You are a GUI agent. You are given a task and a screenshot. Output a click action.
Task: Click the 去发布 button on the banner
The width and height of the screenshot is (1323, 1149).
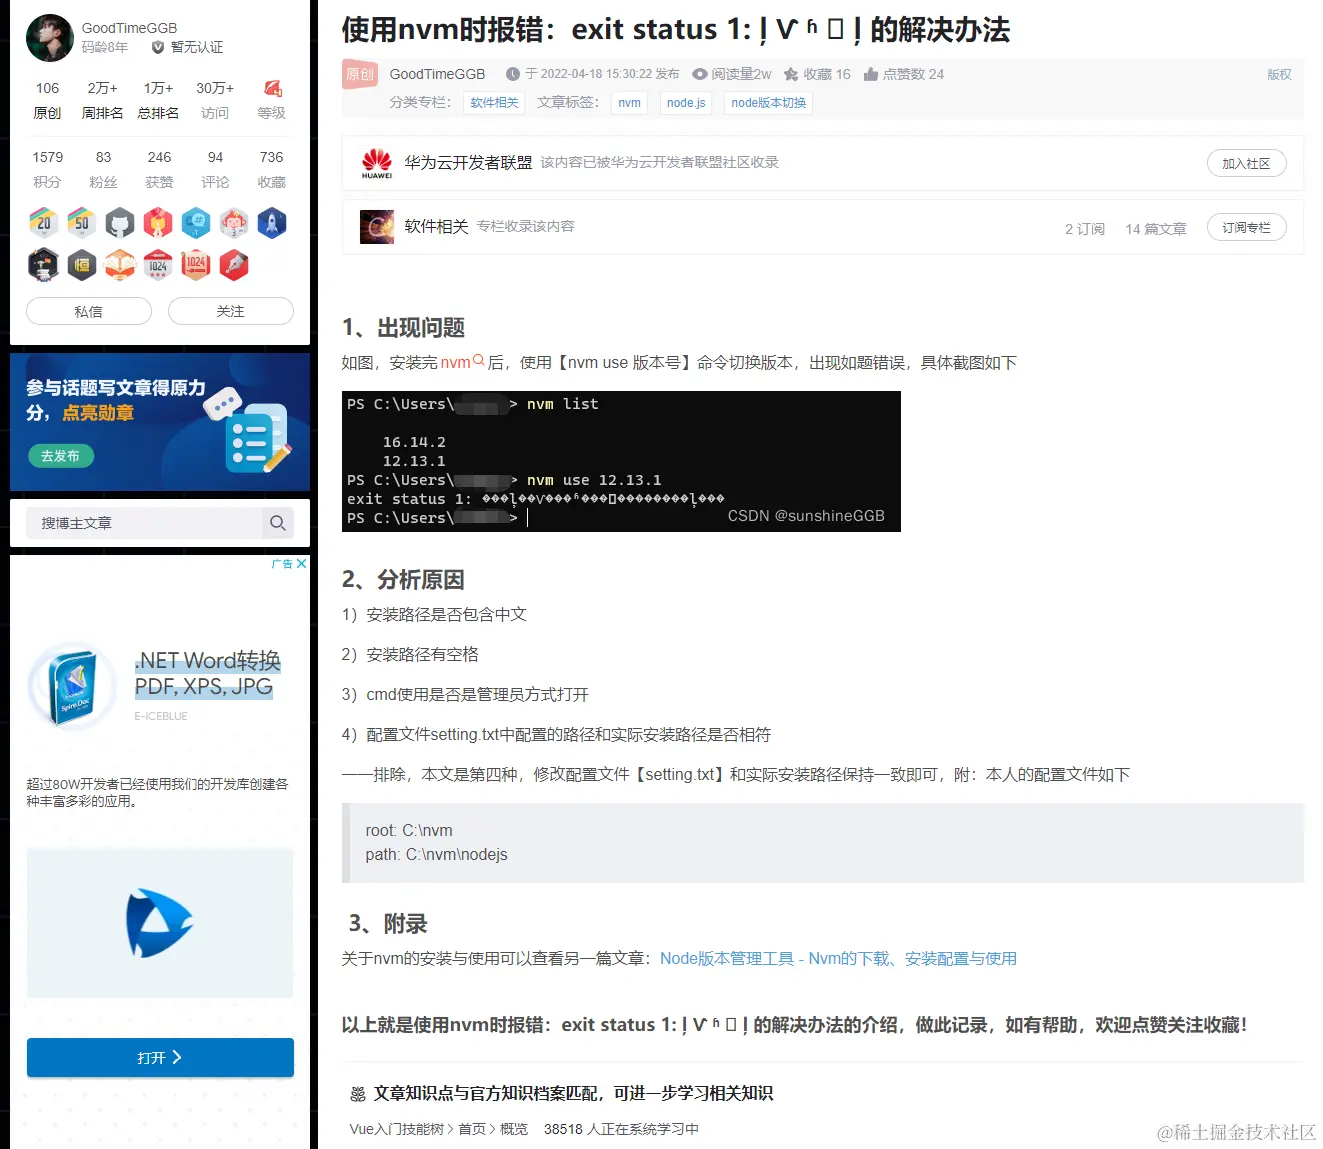tap(60, 456)
